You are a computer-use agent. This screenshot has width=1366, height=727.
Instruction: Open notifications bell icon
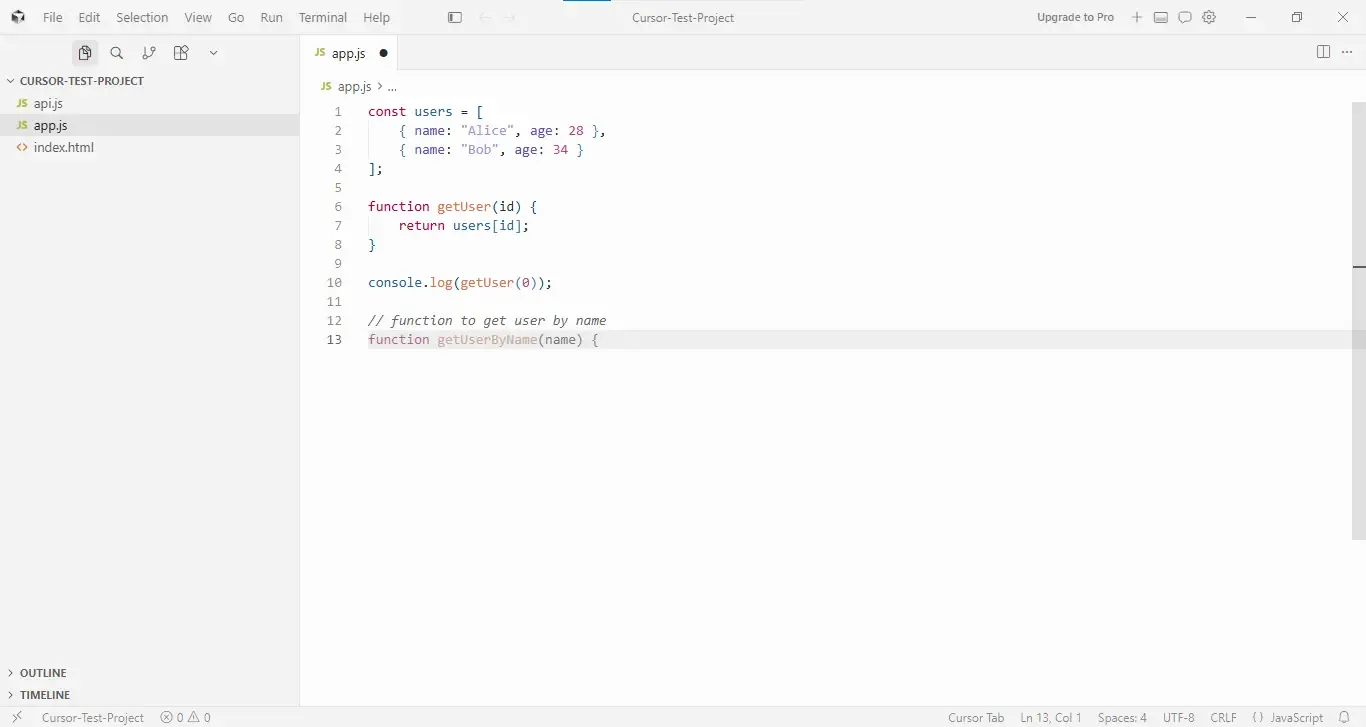pyautogui.click(x=1344, y=717)
